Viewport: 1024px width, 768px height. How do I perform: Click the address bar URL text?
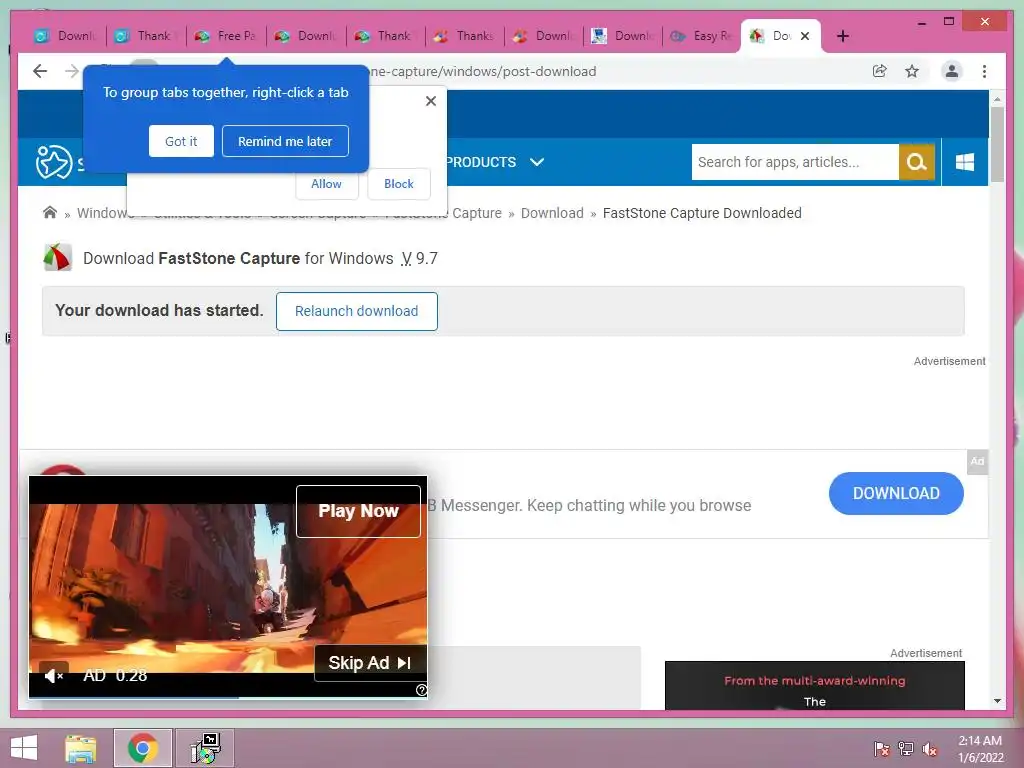click(x=482, y=71)
